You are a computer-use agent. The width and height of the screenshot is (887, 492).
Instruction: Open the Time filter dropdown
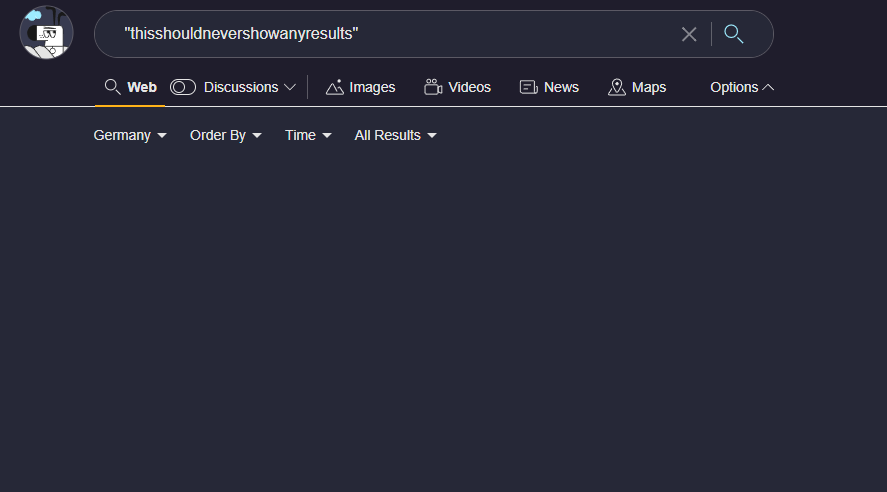pyautogui.click(x=308, y=135)
